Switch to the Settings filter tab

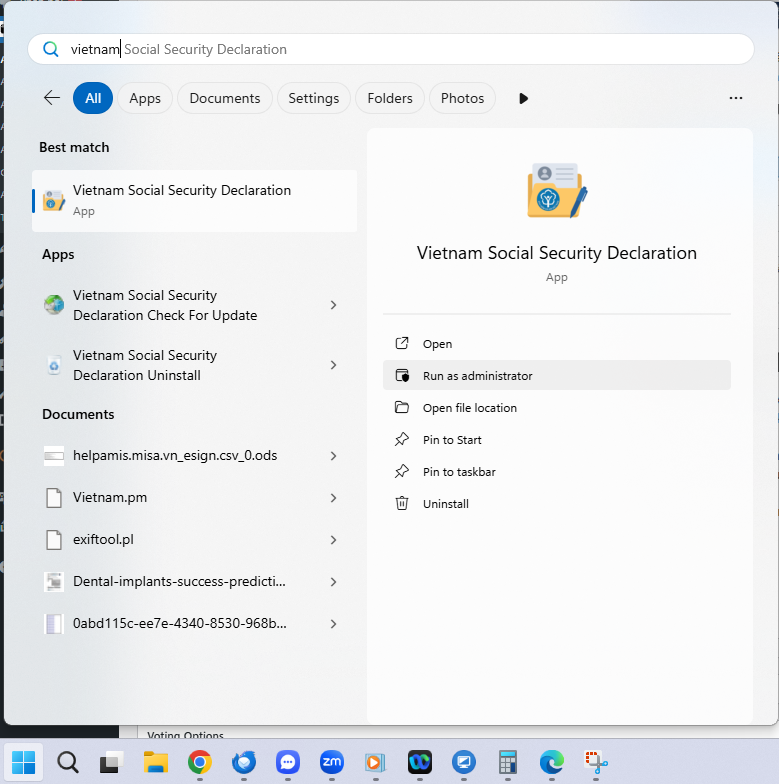coord(314,98)
